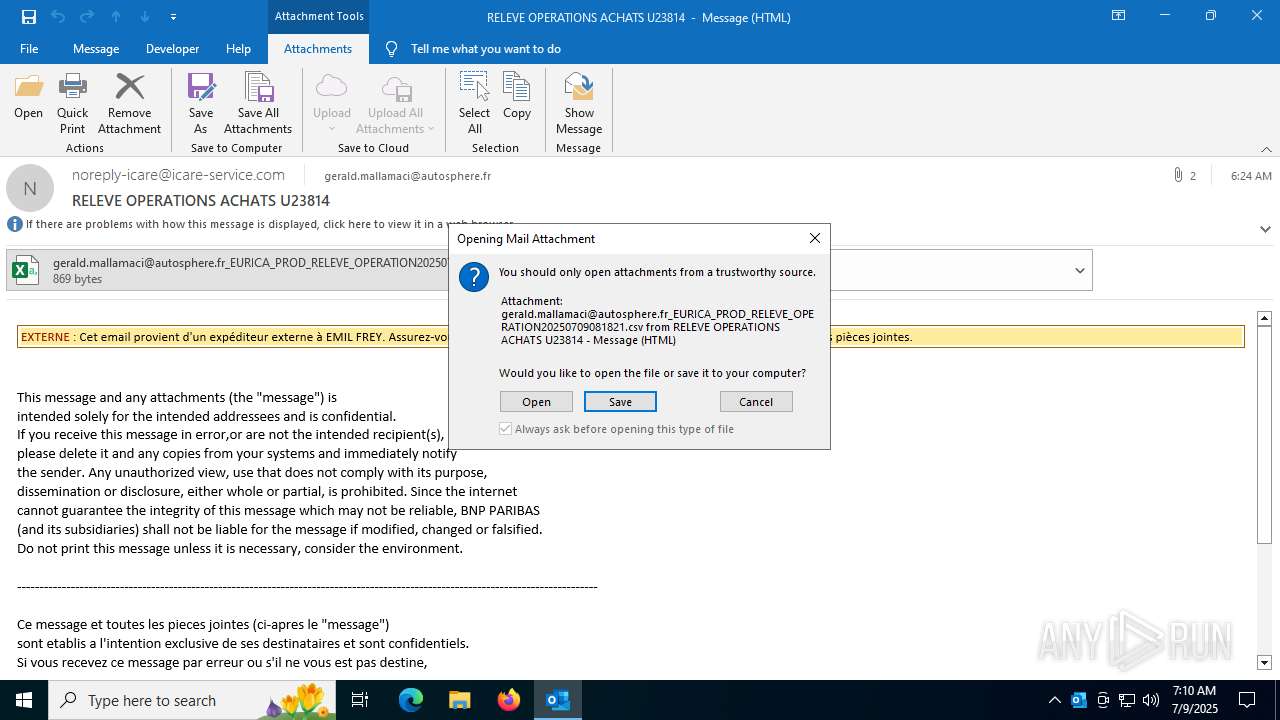Viewport: 1280px width, 720px height.
Task: Click the grayed Upload cloud icon
Action: coord(332,103)
